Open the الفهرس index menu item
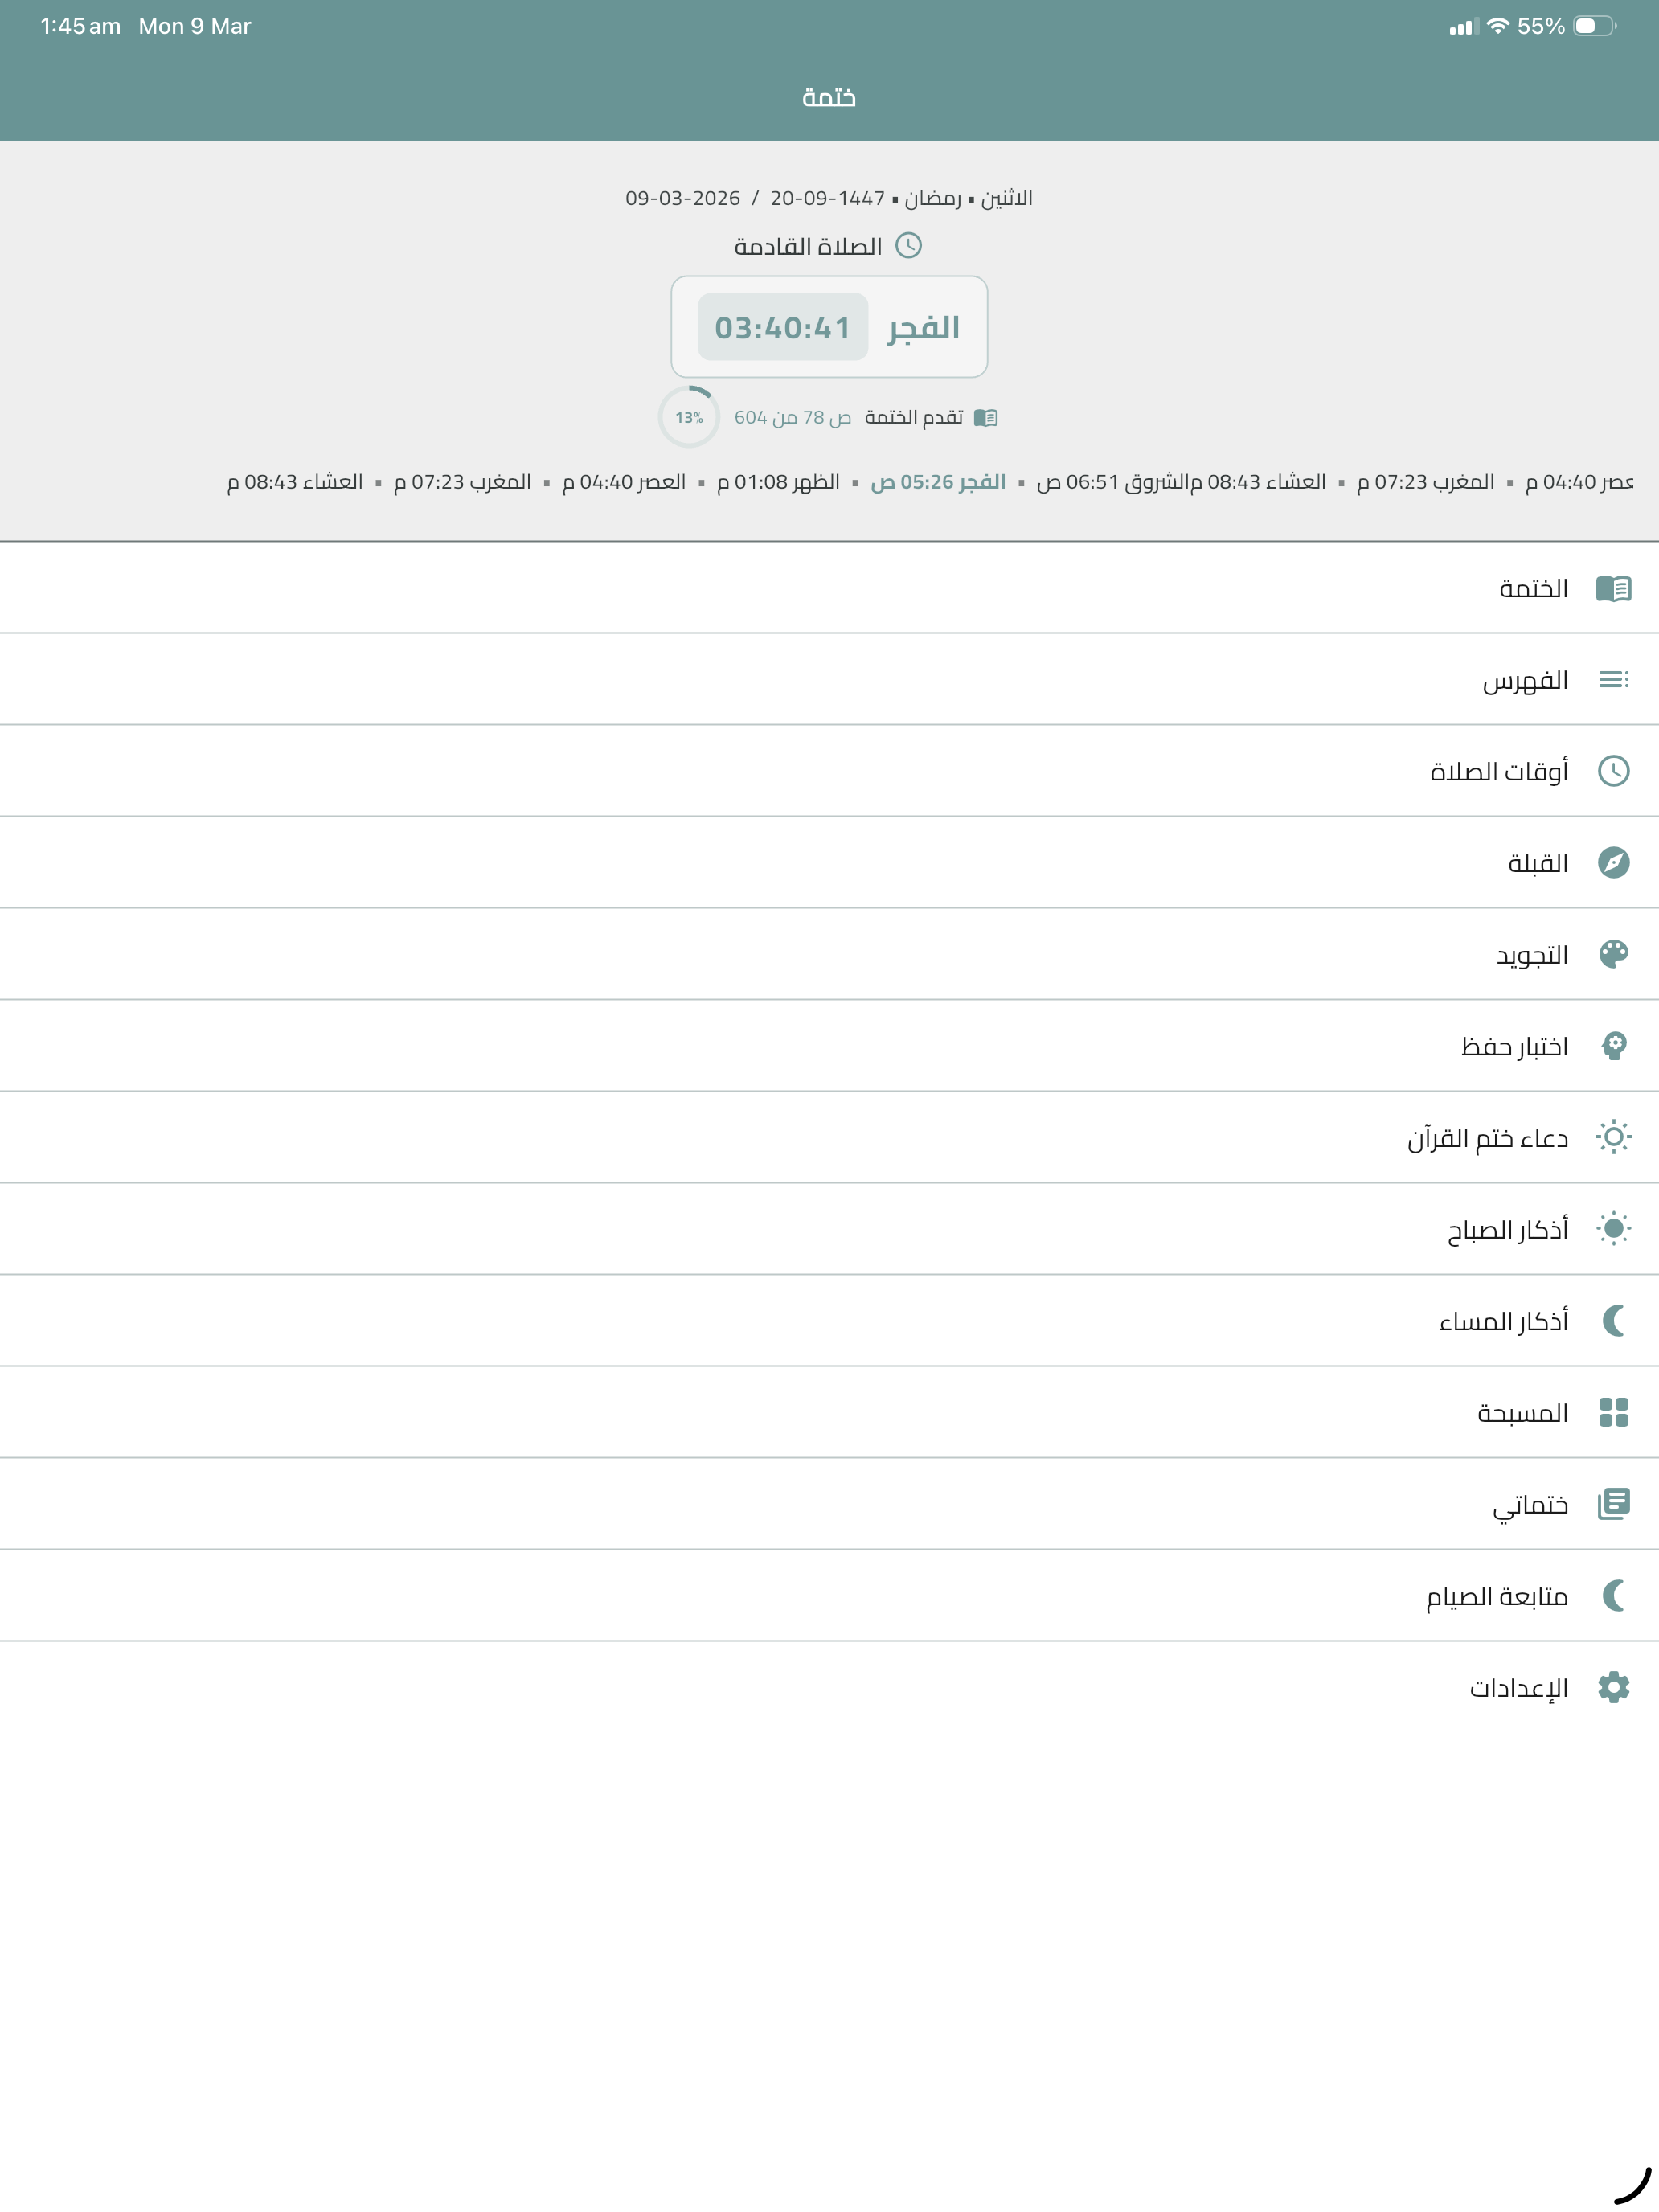Viewport: 1659px width, 2212px height. tap(829, 680)
